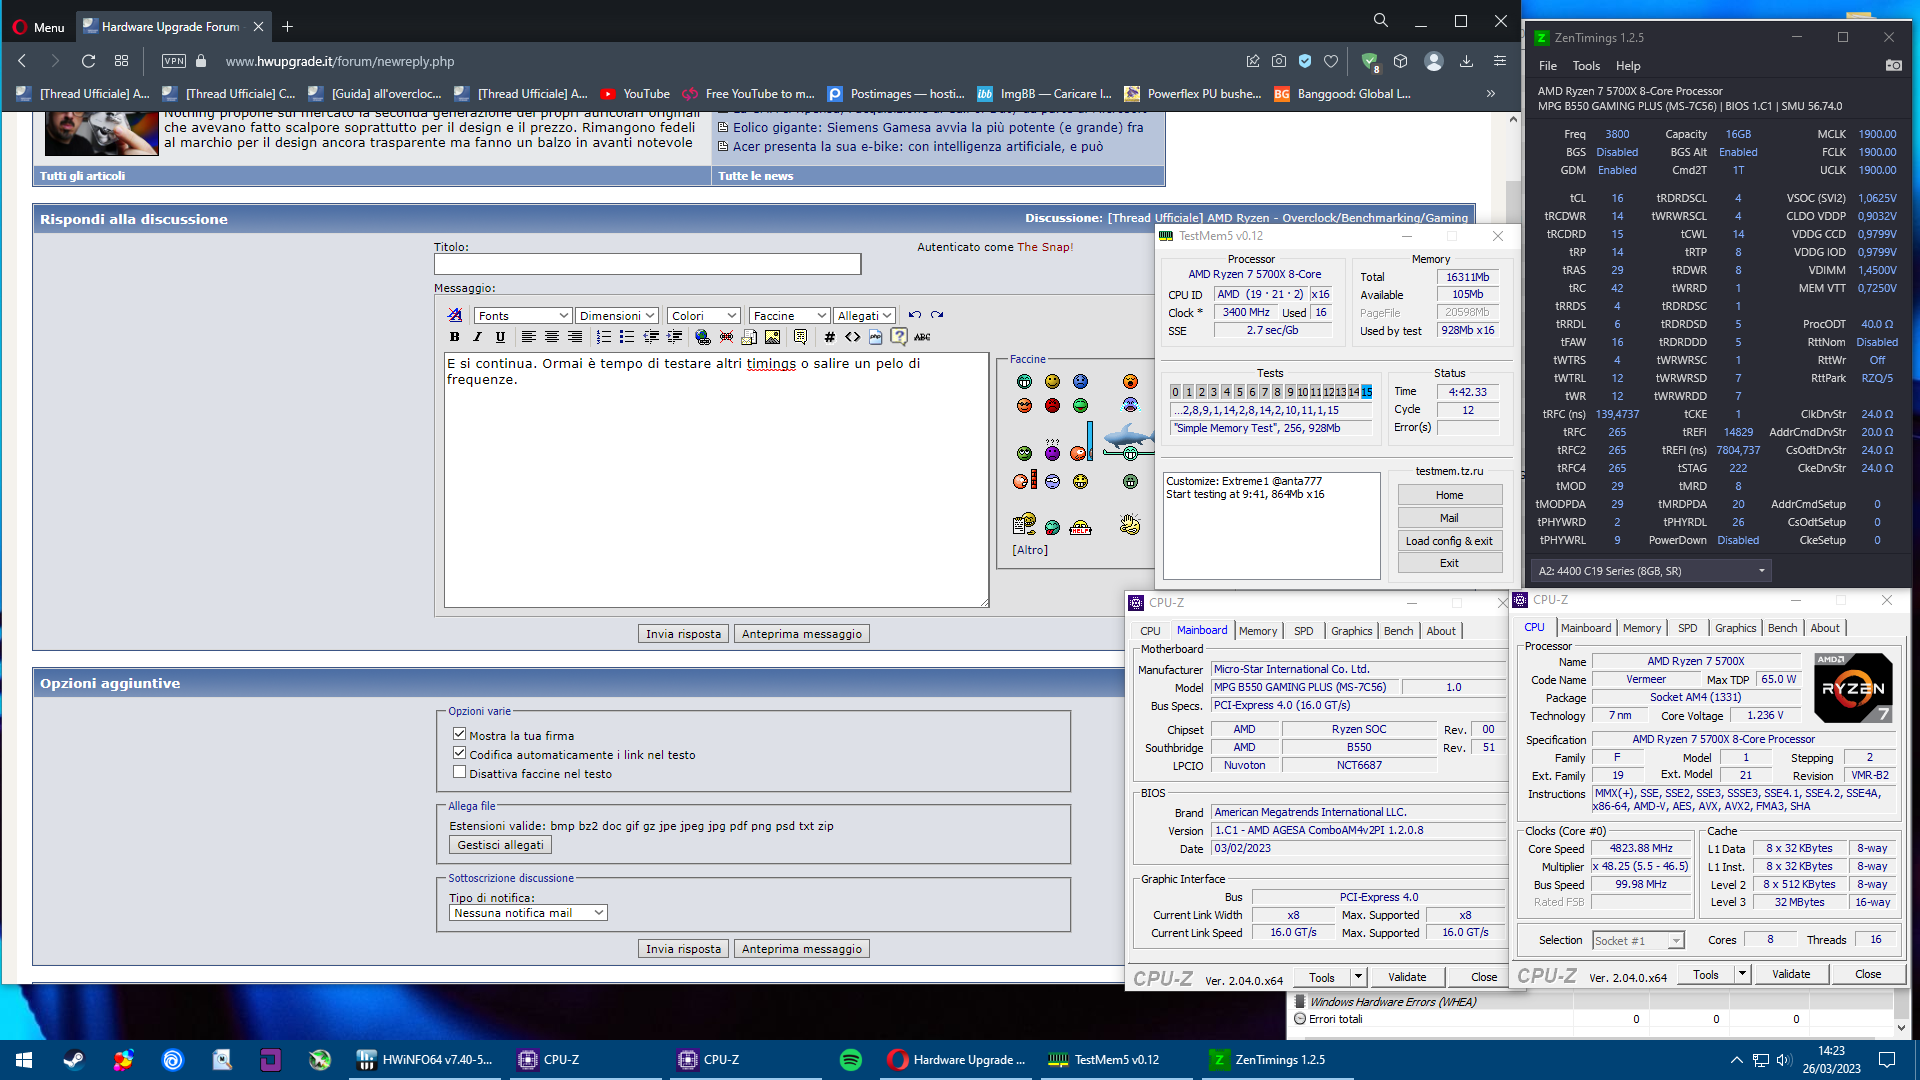Click Gestisci allegati button
The width and height of the screenshot is (1920, 1080).
pyautogui.click(x=500, y=845)
